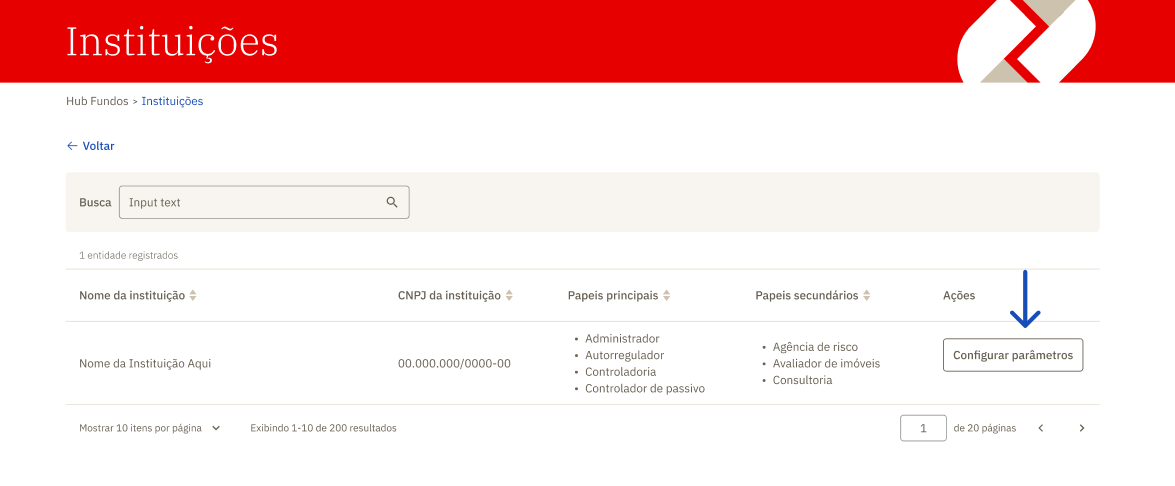Sort by Papeis secundários column
This screenshot has height=486, width=1175.
(866, 296)
